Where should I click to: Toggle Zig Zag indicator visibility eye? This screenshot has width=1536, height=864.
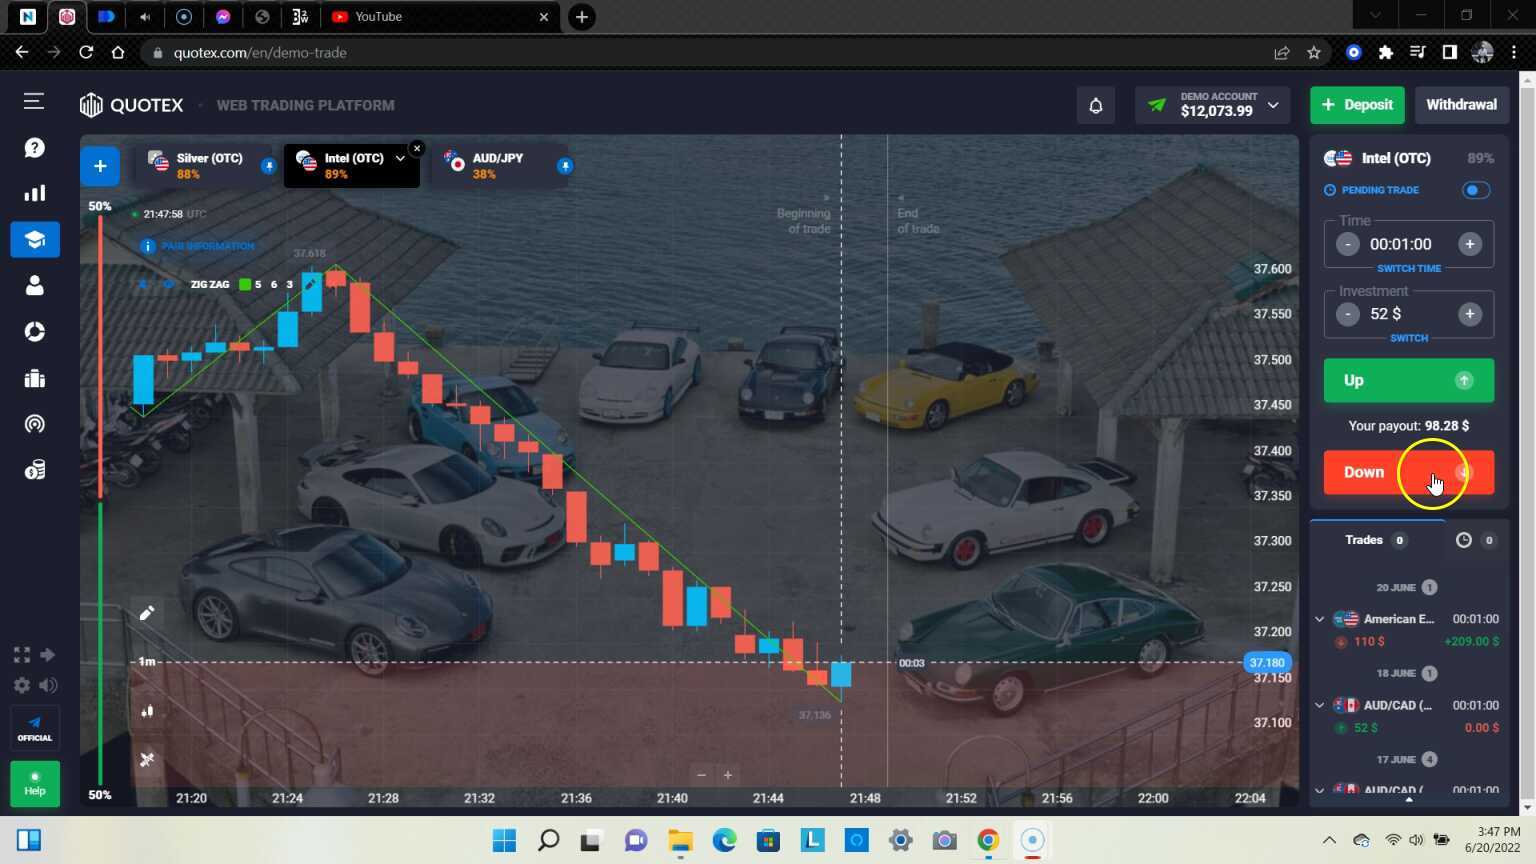(x=168, y=285)
